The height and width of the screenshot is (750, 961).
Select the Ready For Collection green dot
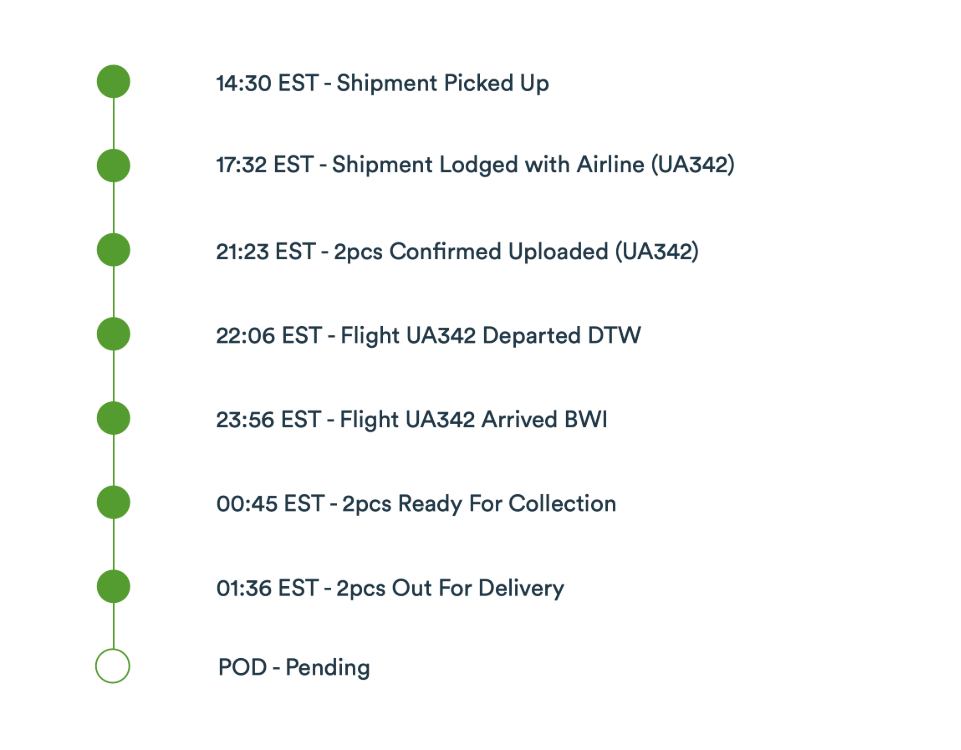113,502
